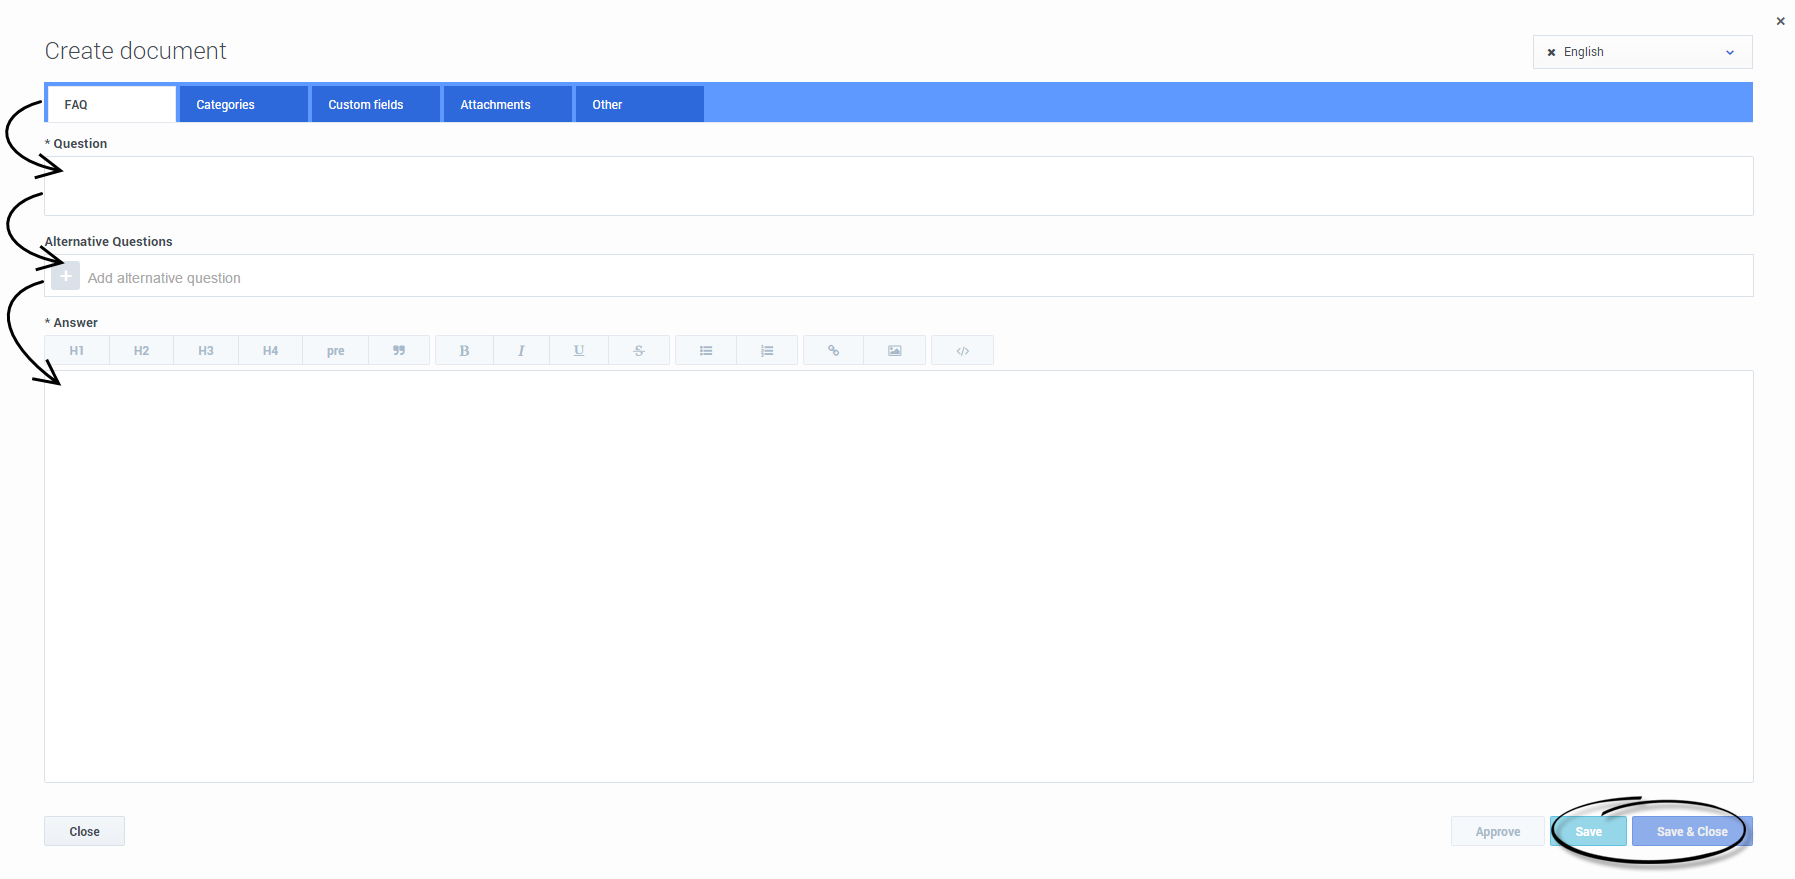
Task: Apply preformatted text style with pre button
Action: coord(335,351)
